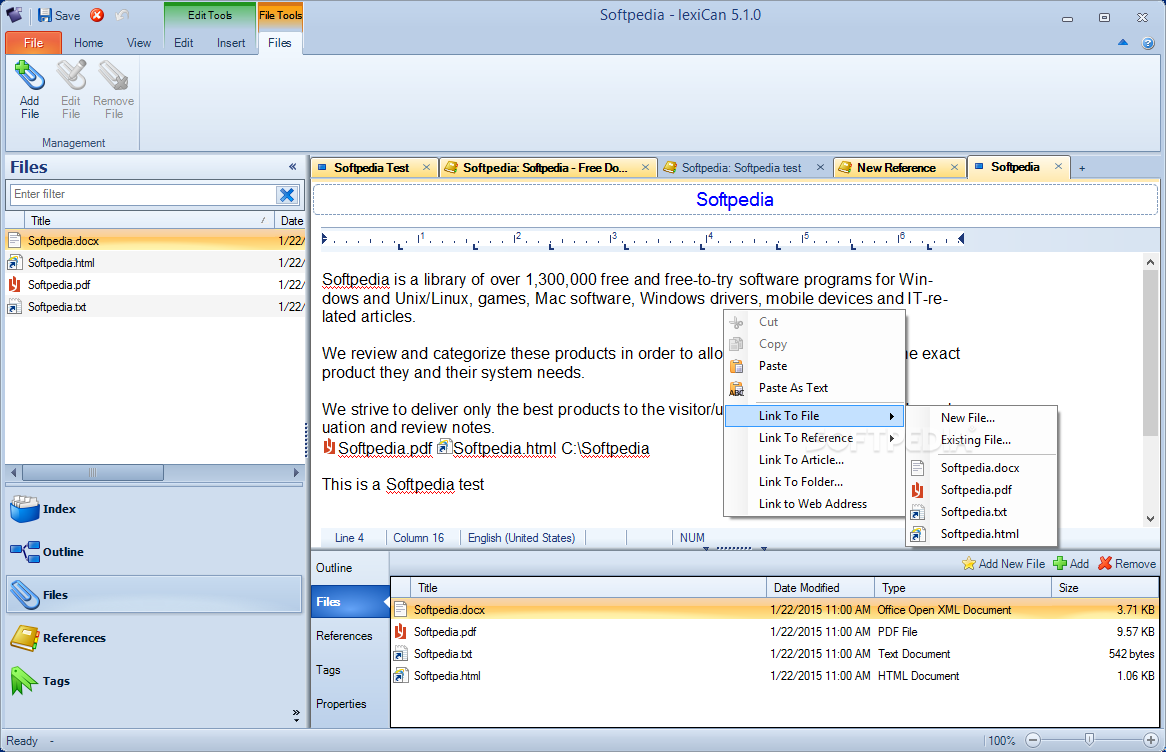Click the zoom slider handle

coord(1089,739)
